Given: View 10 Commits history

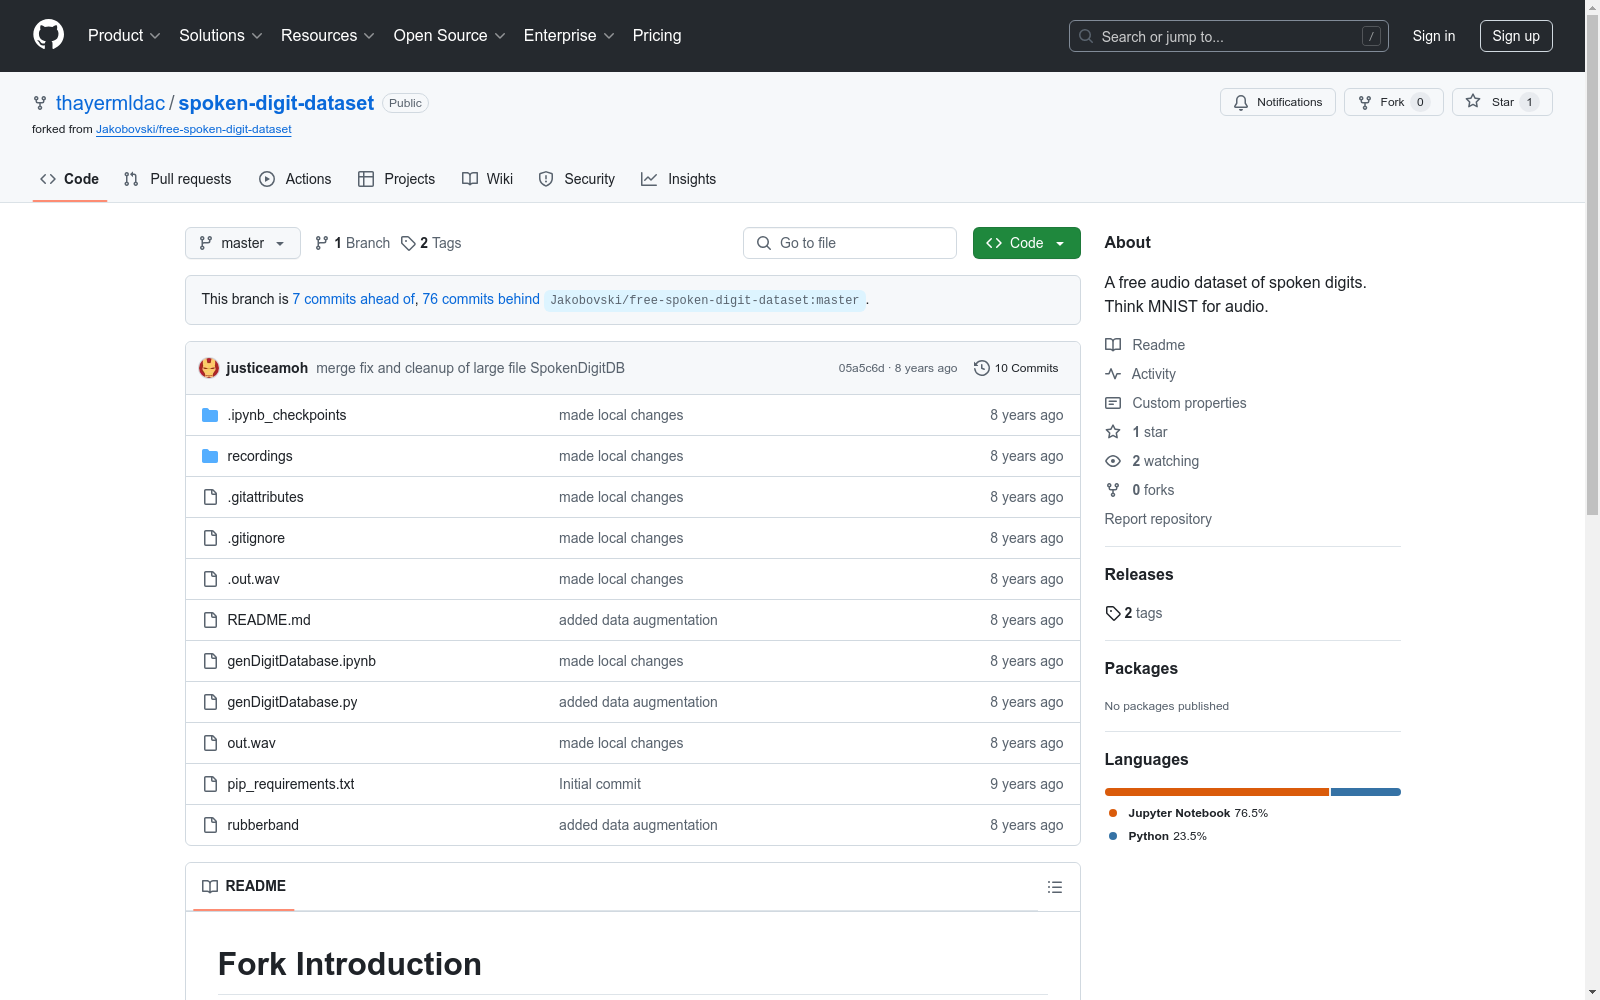Looking at the screenshot, I should 1016,368.
